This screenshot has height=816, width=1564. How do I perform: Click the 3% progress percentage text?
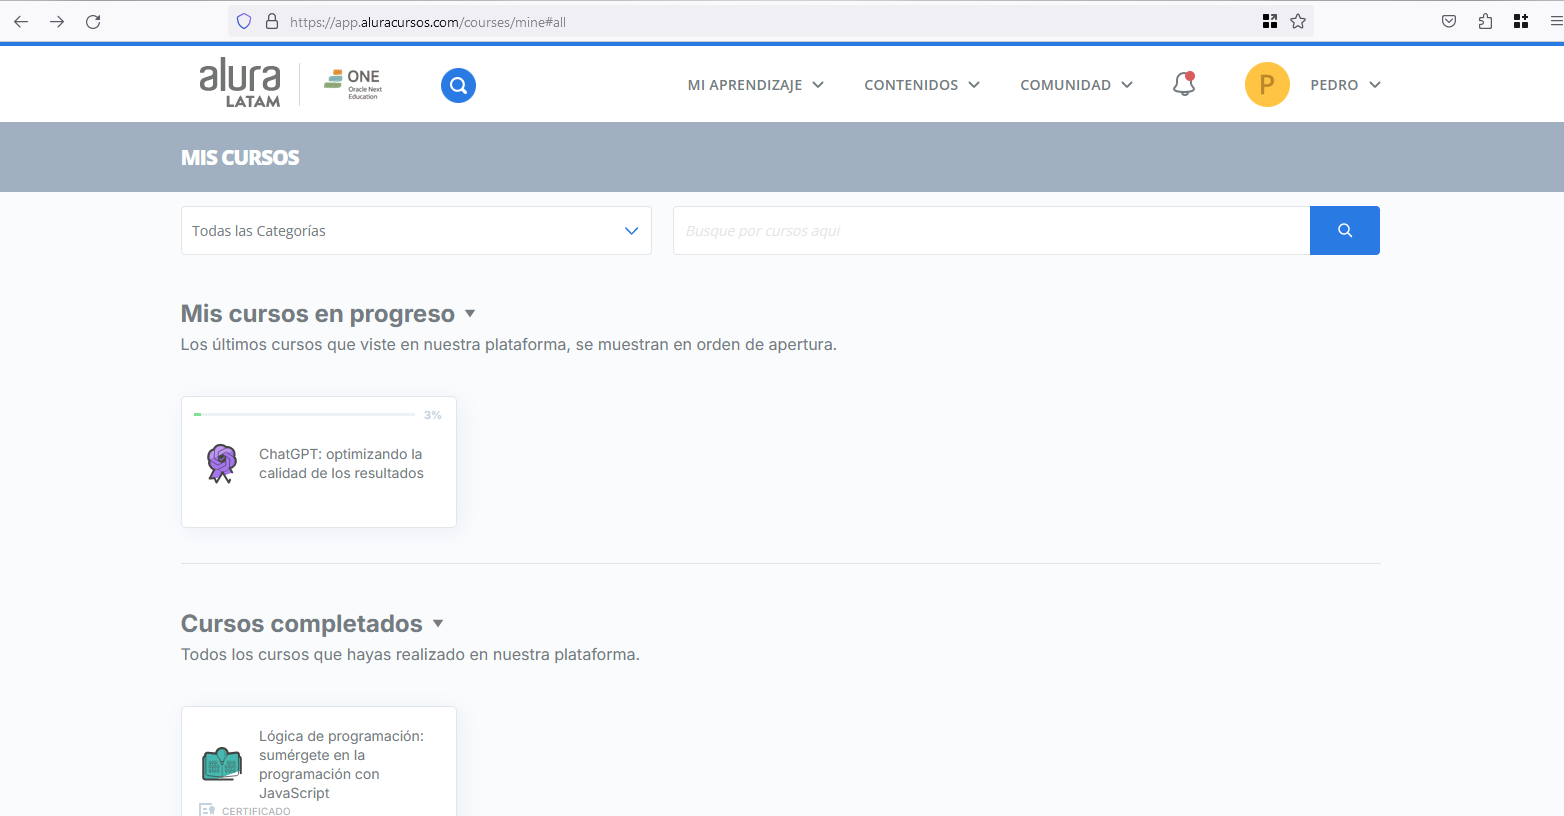[x=432, y=414]
